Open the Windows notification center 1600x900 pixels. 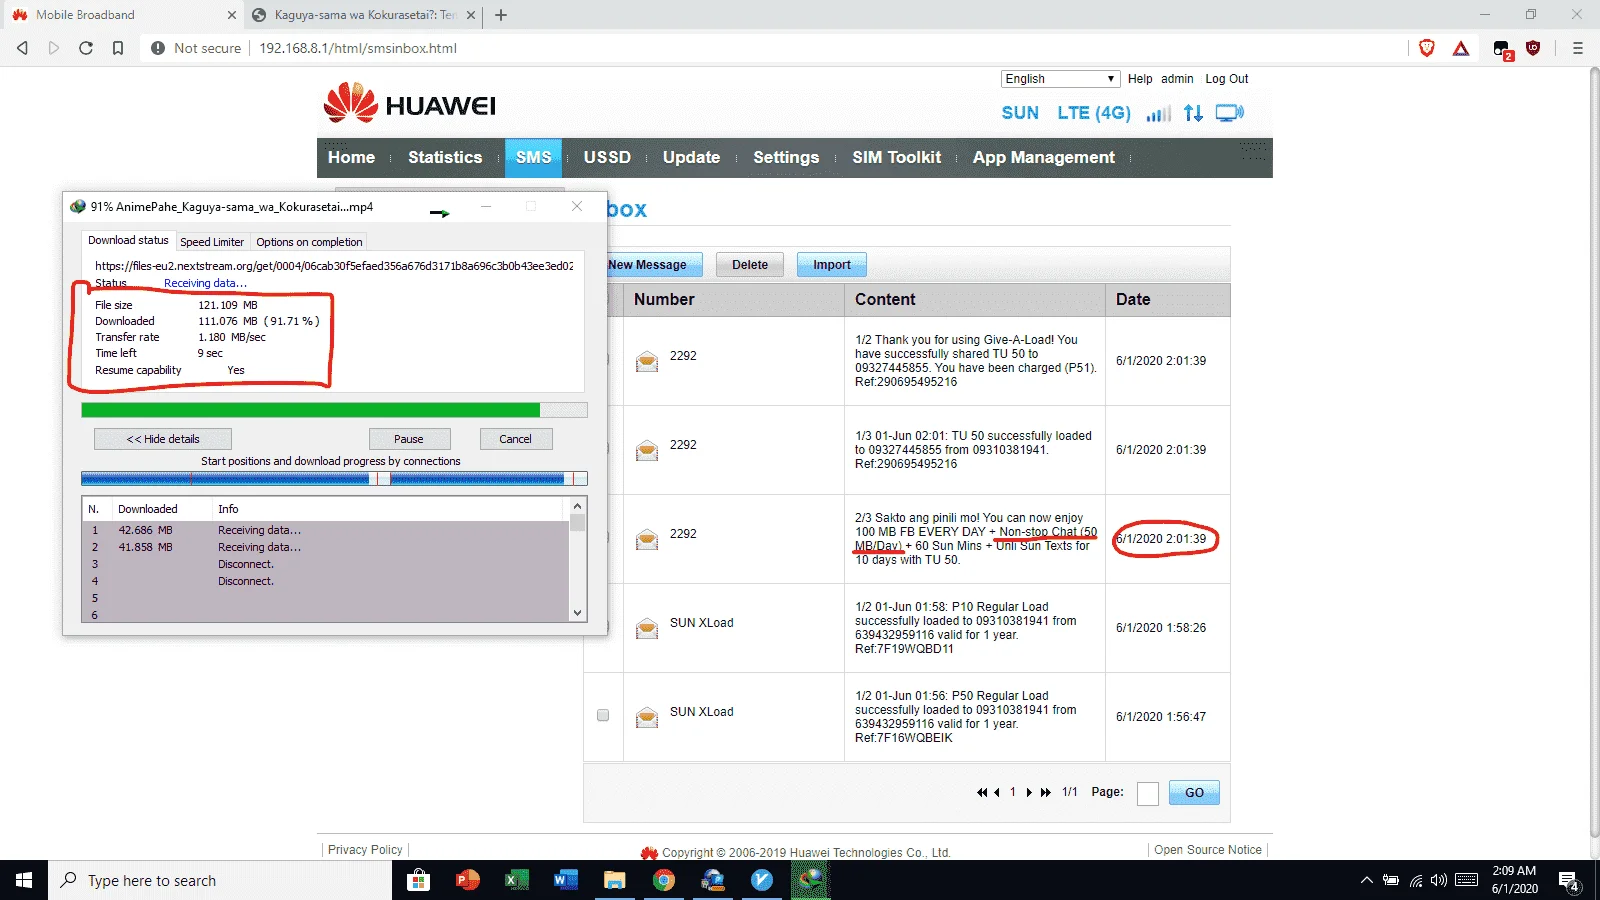[x=1569, y=880]
